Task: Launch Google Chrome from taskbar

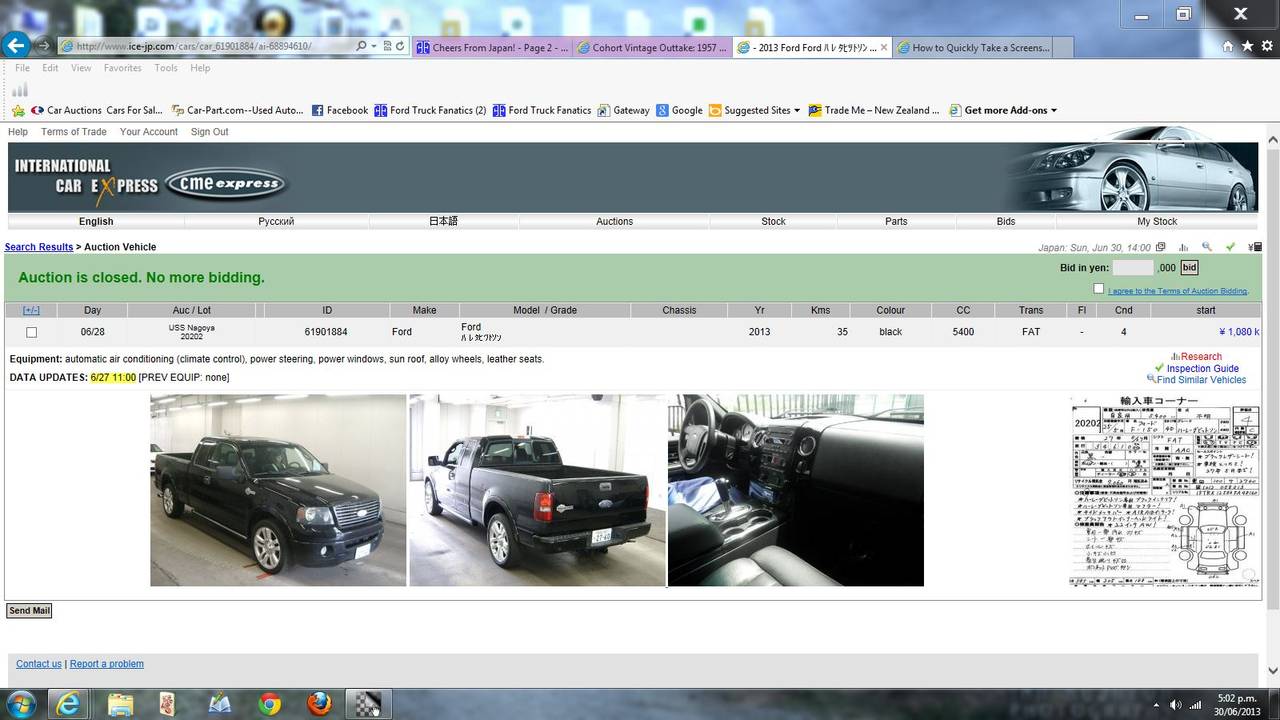Action: [270, 704]
